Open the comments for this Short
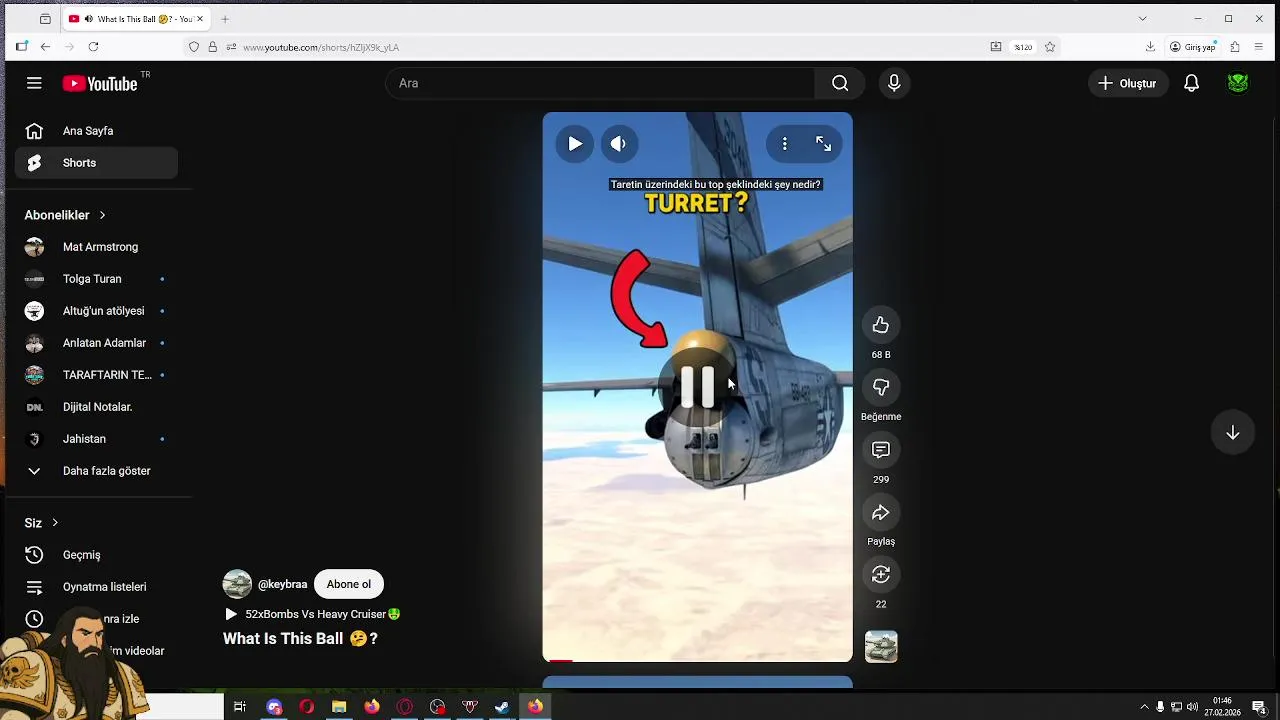1280x720 pixels. (881, 450)
